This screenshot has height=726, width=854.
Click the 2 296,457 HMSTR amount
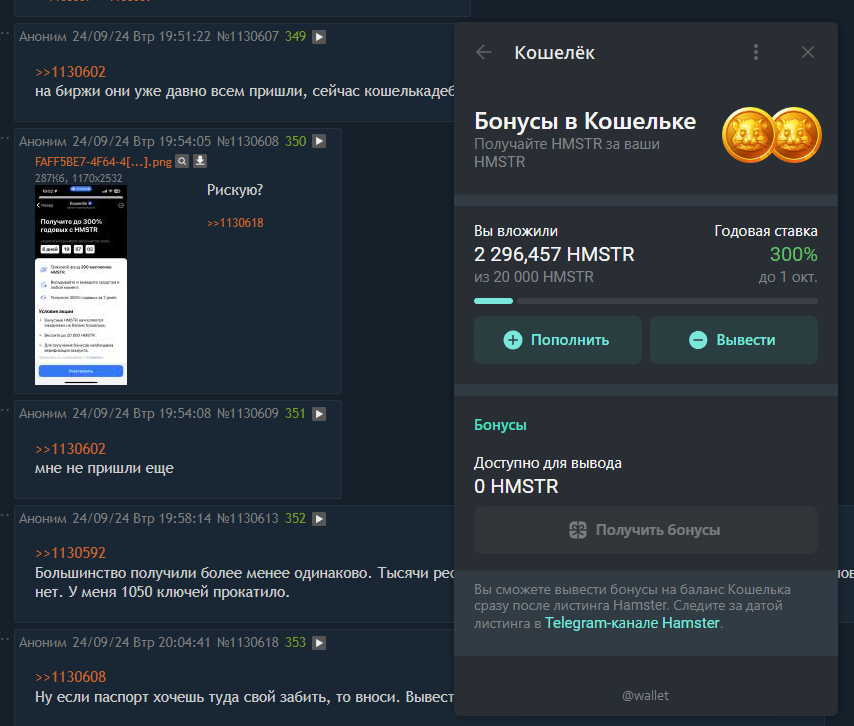coord(554,254)
